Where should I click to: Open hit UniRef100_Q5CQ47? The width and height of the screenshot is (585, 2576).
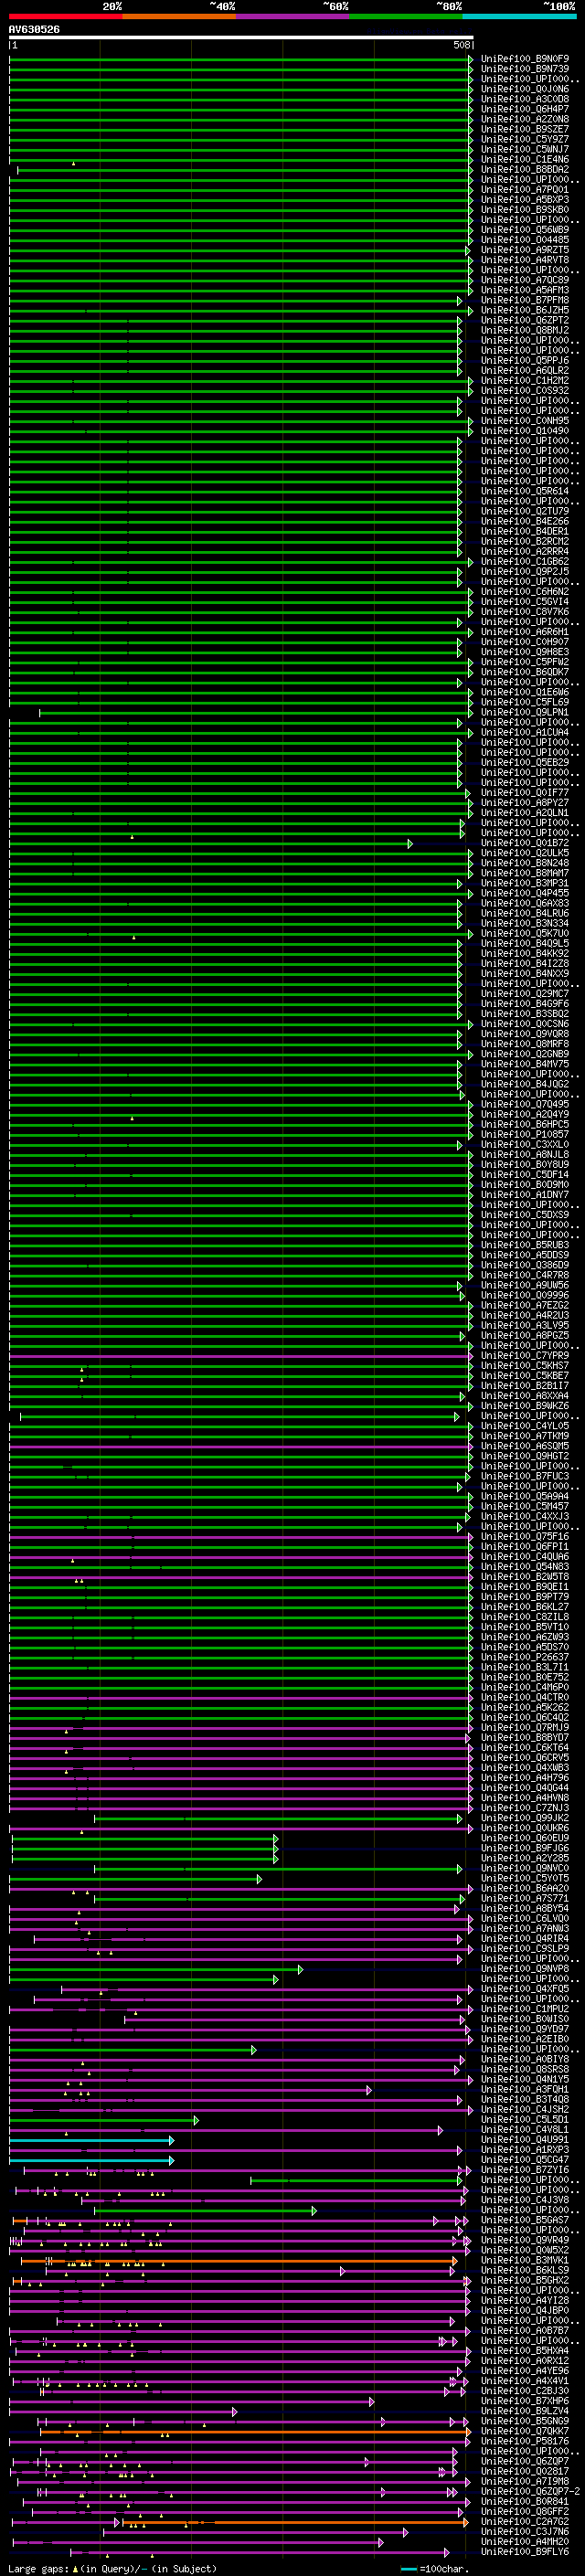click(x=524, y=2159)
